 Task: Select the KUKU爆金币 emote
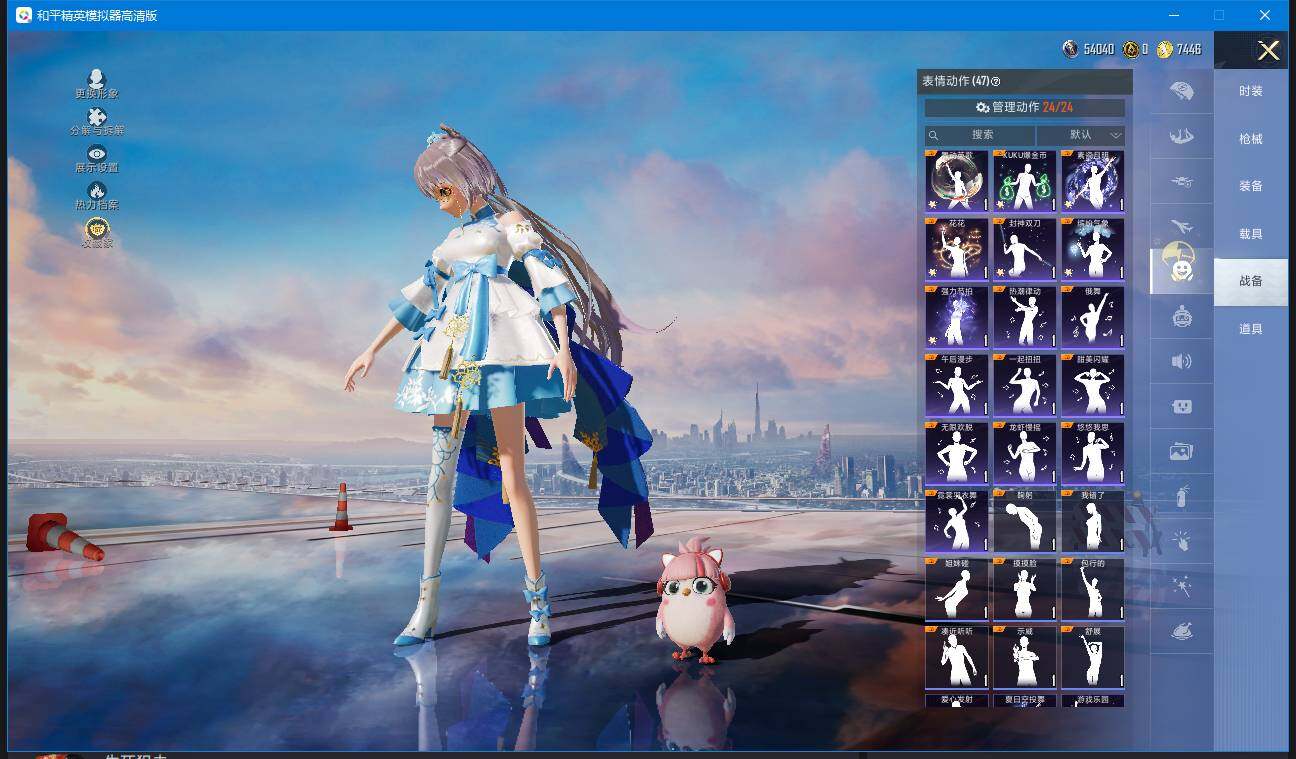[x=1025, y=180]
